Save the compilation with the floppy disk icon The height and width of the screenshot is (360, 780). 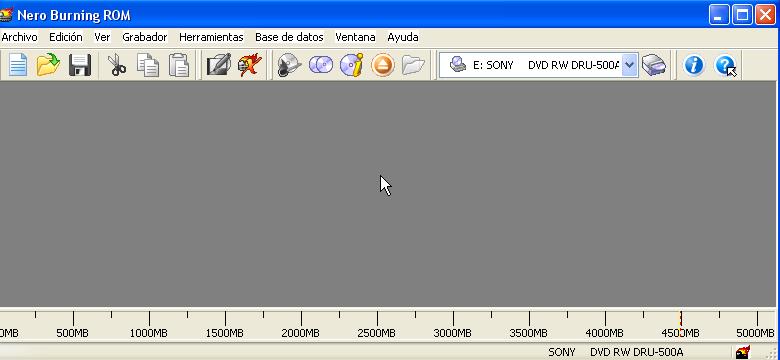80,65
